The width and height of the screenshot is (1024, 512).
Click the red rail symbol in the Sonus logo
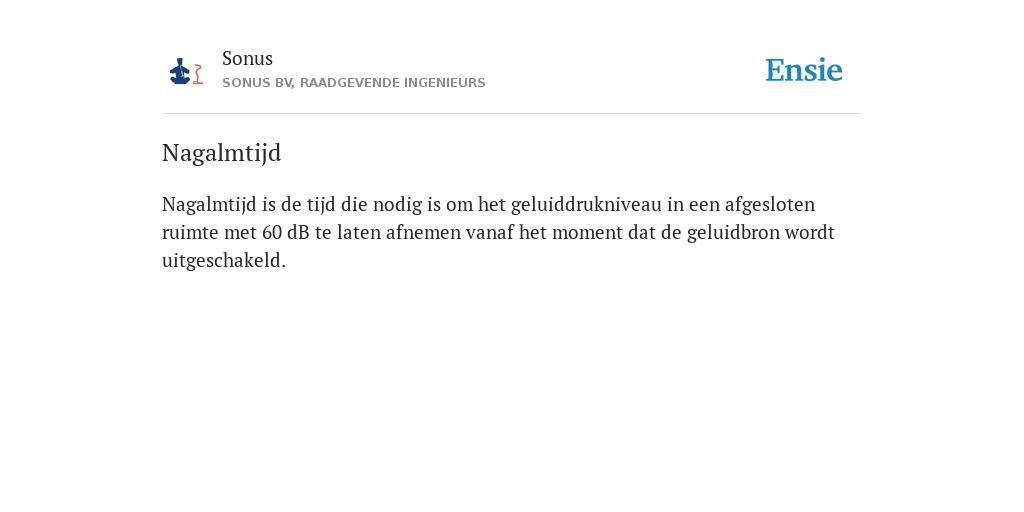pos(198,74)
